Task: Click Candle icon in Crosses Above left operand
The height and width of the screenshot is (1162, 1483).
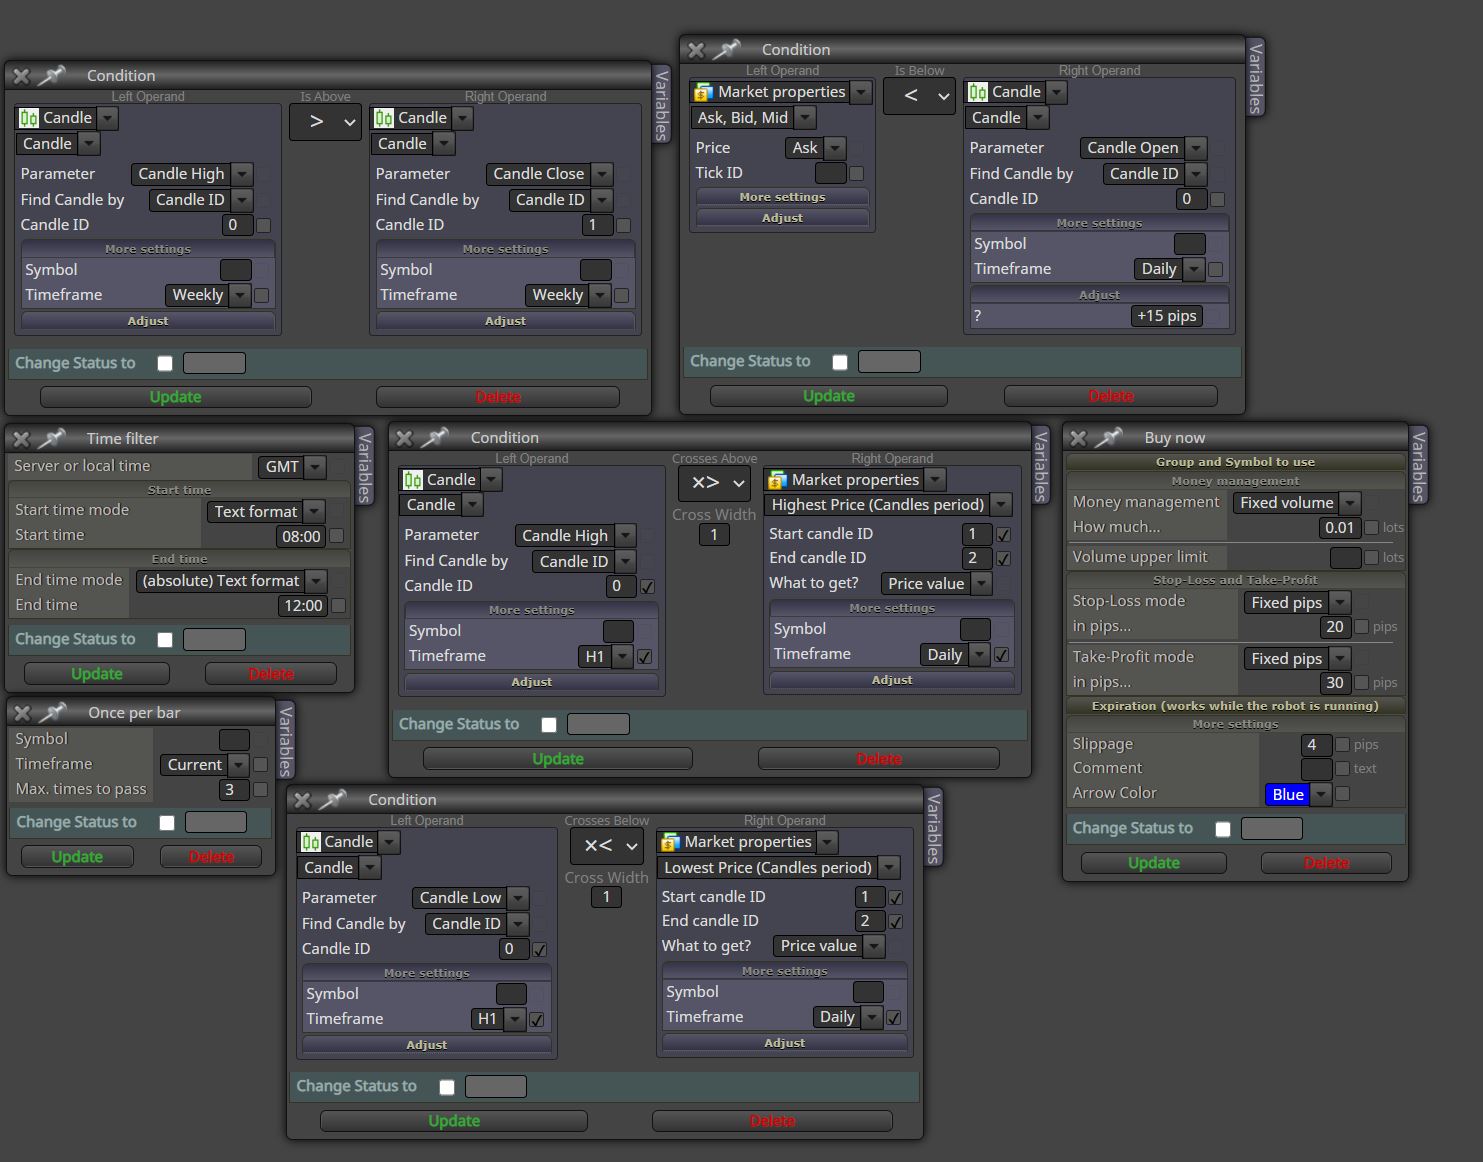Action: coord(413,480)
